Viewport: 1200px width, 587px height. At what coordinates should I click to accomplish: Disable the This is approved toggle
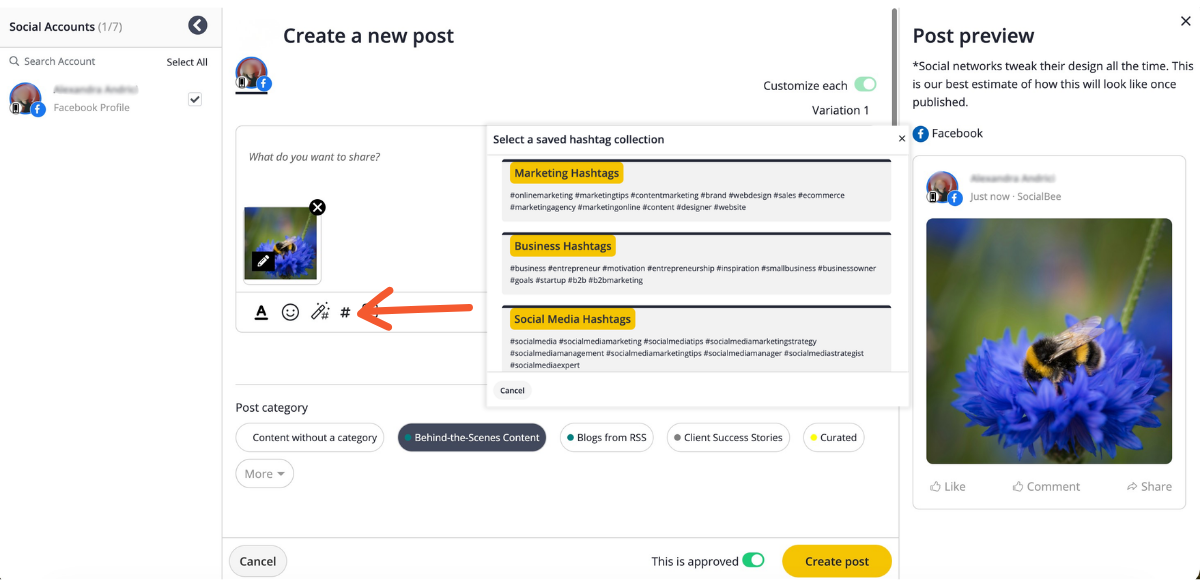click(x=754, y=561)
